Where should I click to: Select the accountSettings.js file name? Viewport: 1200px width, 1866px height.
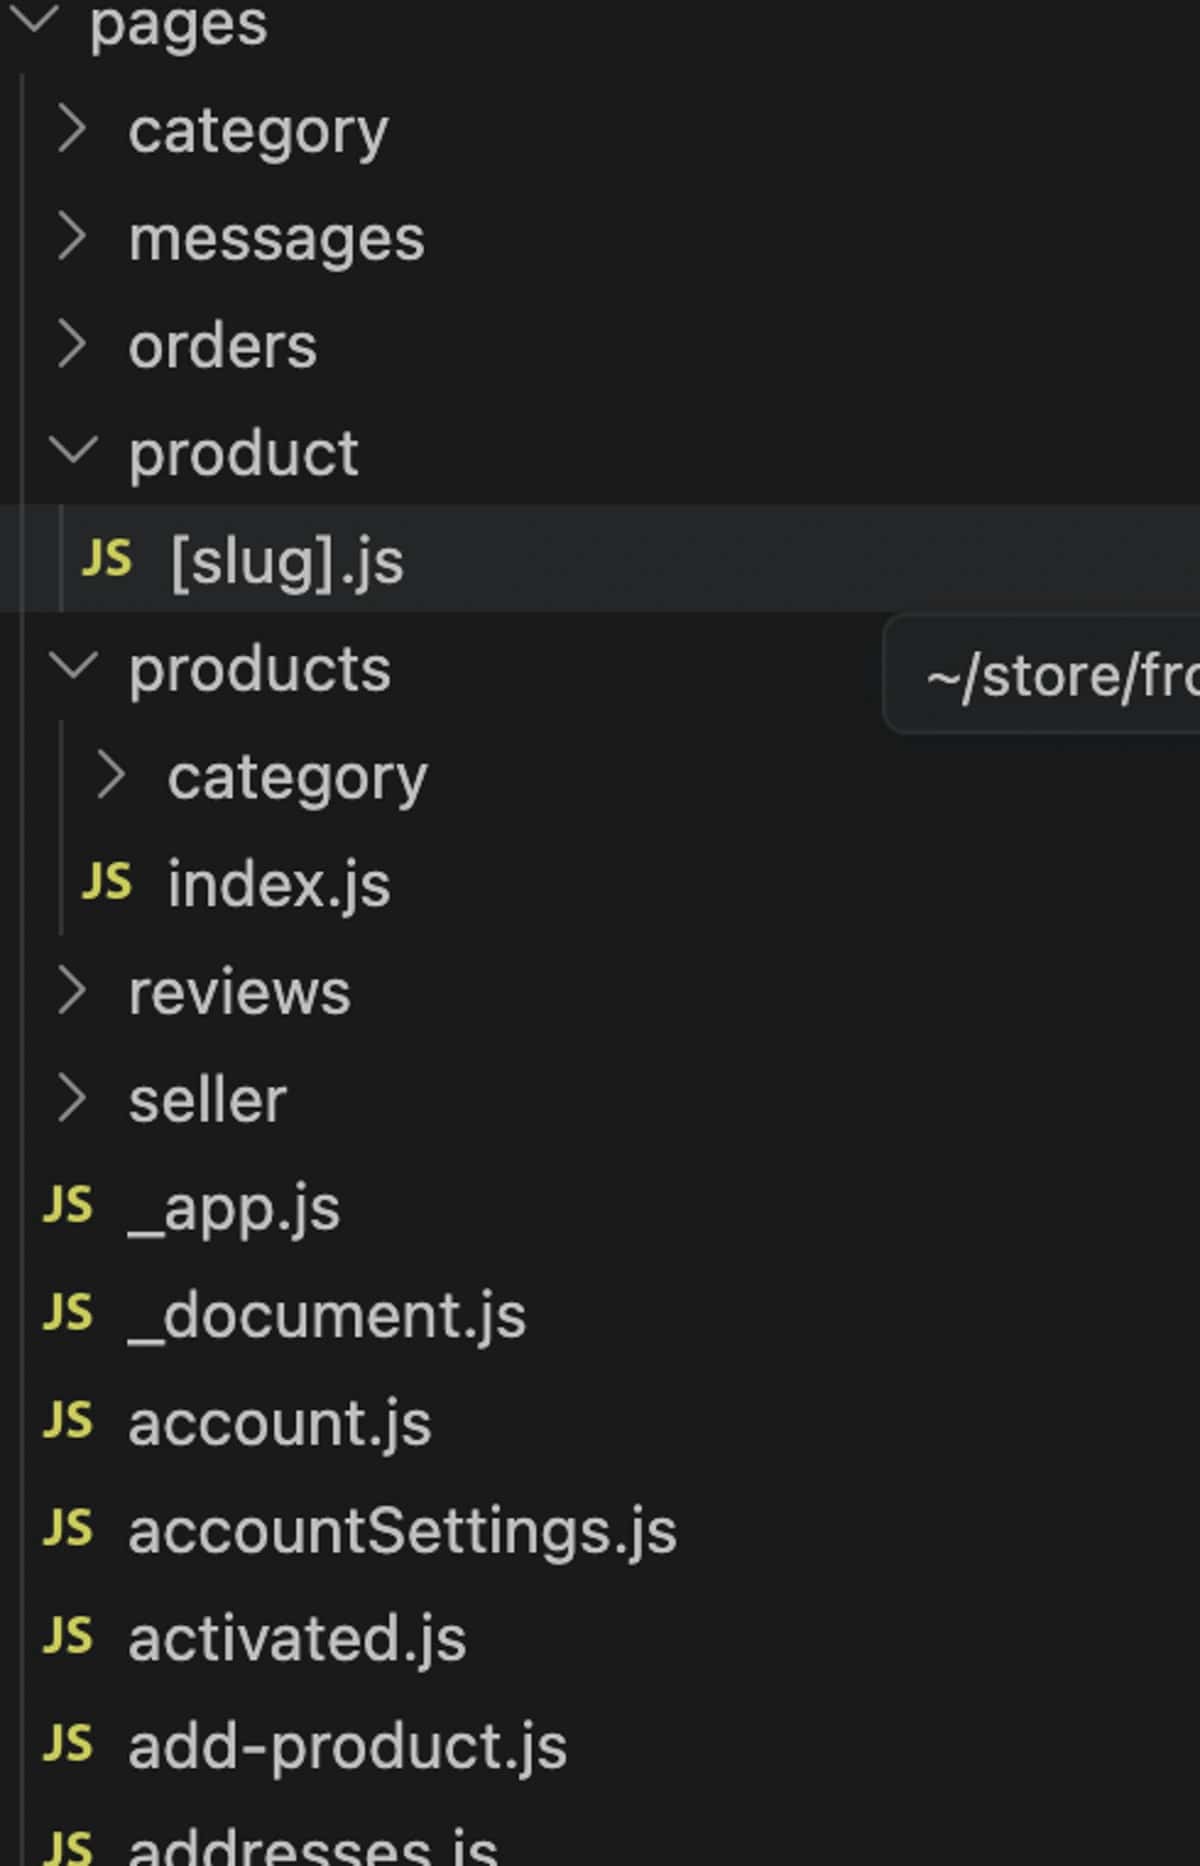coord(402,1532)
